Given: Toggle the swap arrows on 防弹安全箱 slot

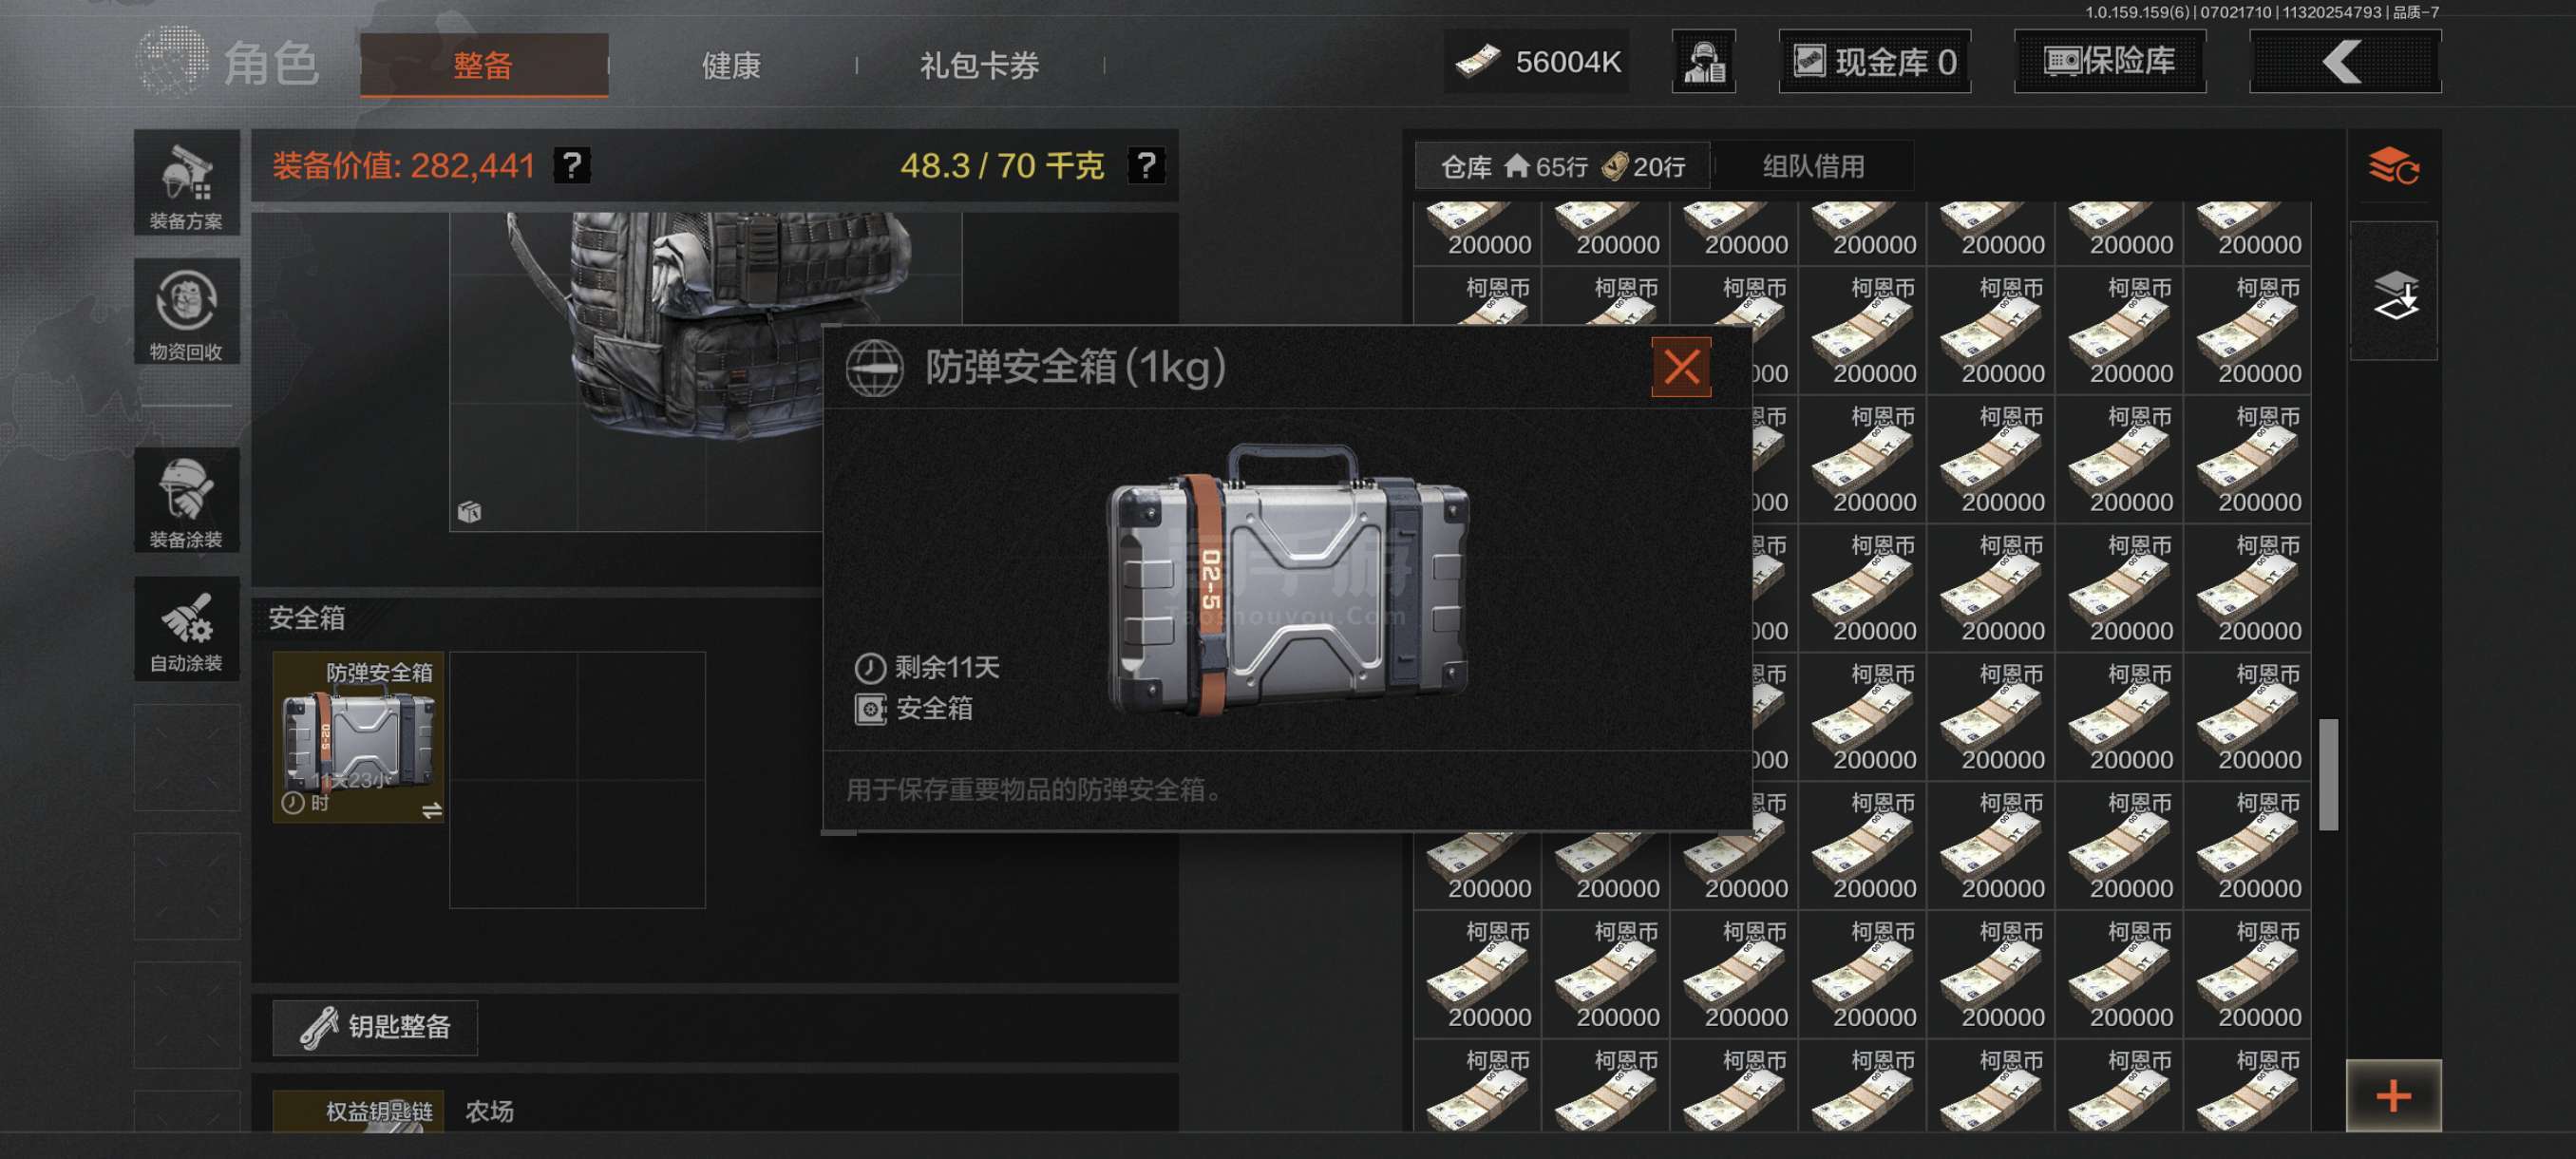Looking at the screenshot, I should click(431, 810).
